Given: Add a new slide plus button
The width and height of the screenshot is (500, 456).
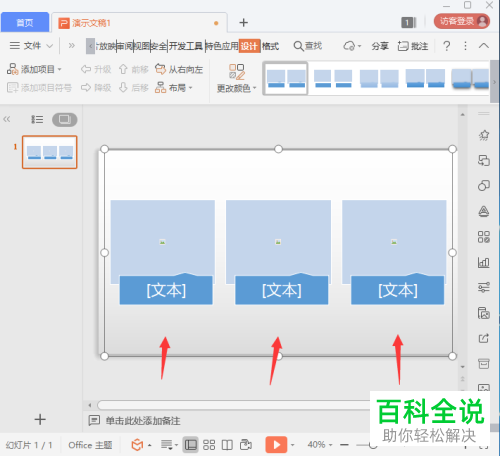Looking at the screenshot, I should [40, 419].
